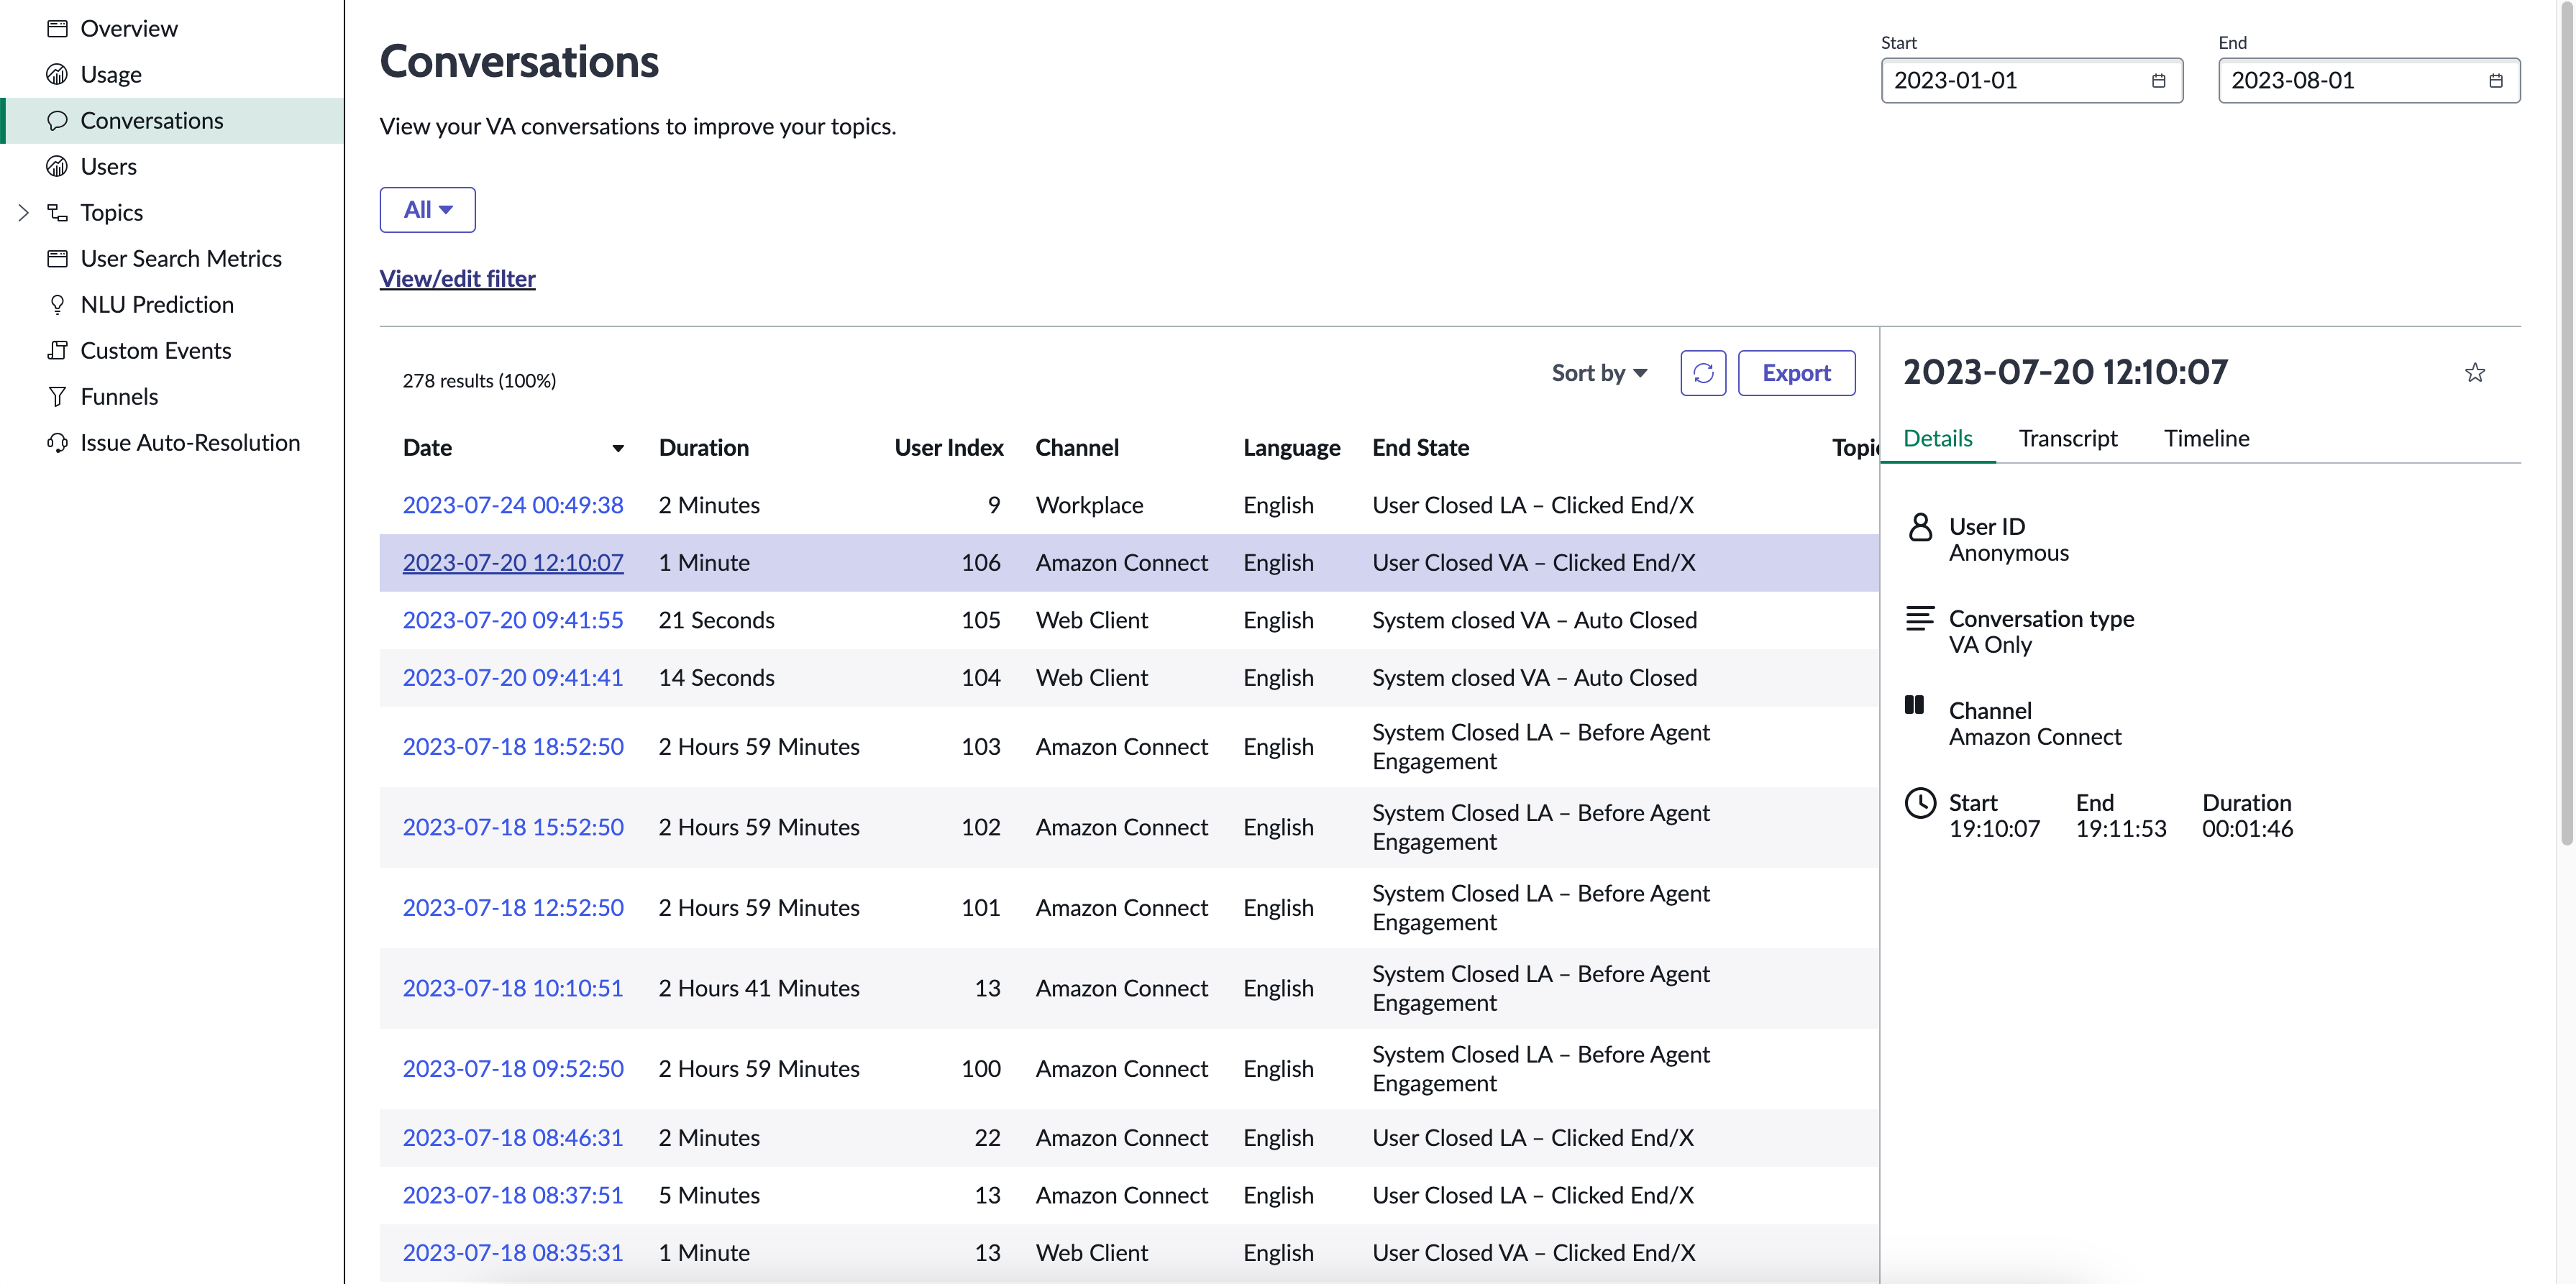This screenshot has width=2576, height=1284.
Task: Click the clock icon beside Start time
Action: (1920, 803)
